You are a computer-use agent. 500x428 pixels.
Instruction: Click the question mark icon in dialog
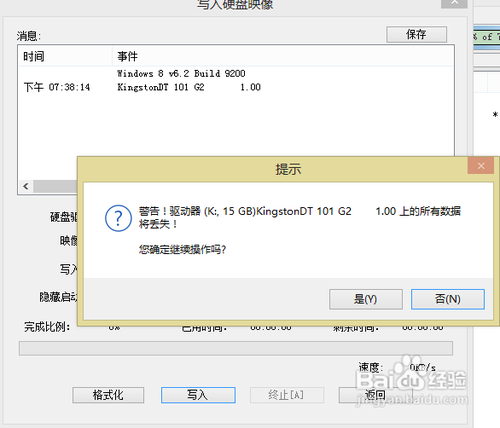[118, 218]
